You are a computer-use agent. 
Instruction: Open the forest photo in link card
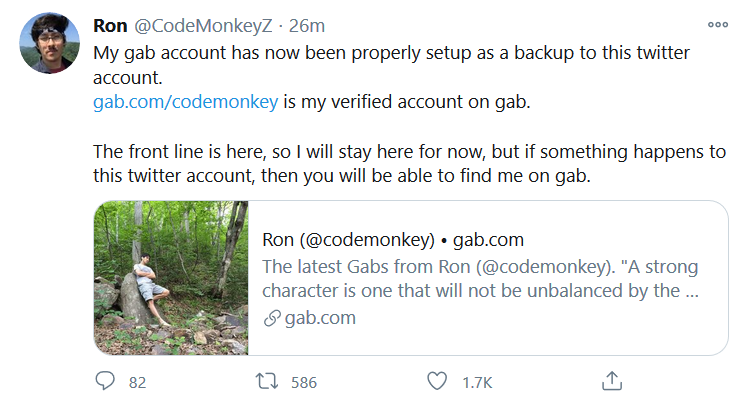(x=171, y=278)
